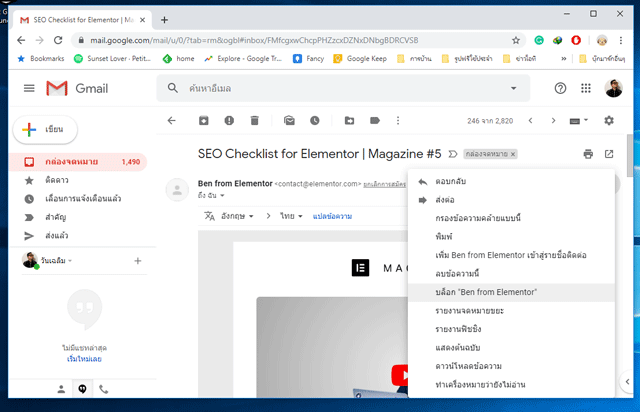The image size is (640, 412).
Task: Expand the search options dropdown arrow
Action: pyautogui.click(x=513, y=88)
